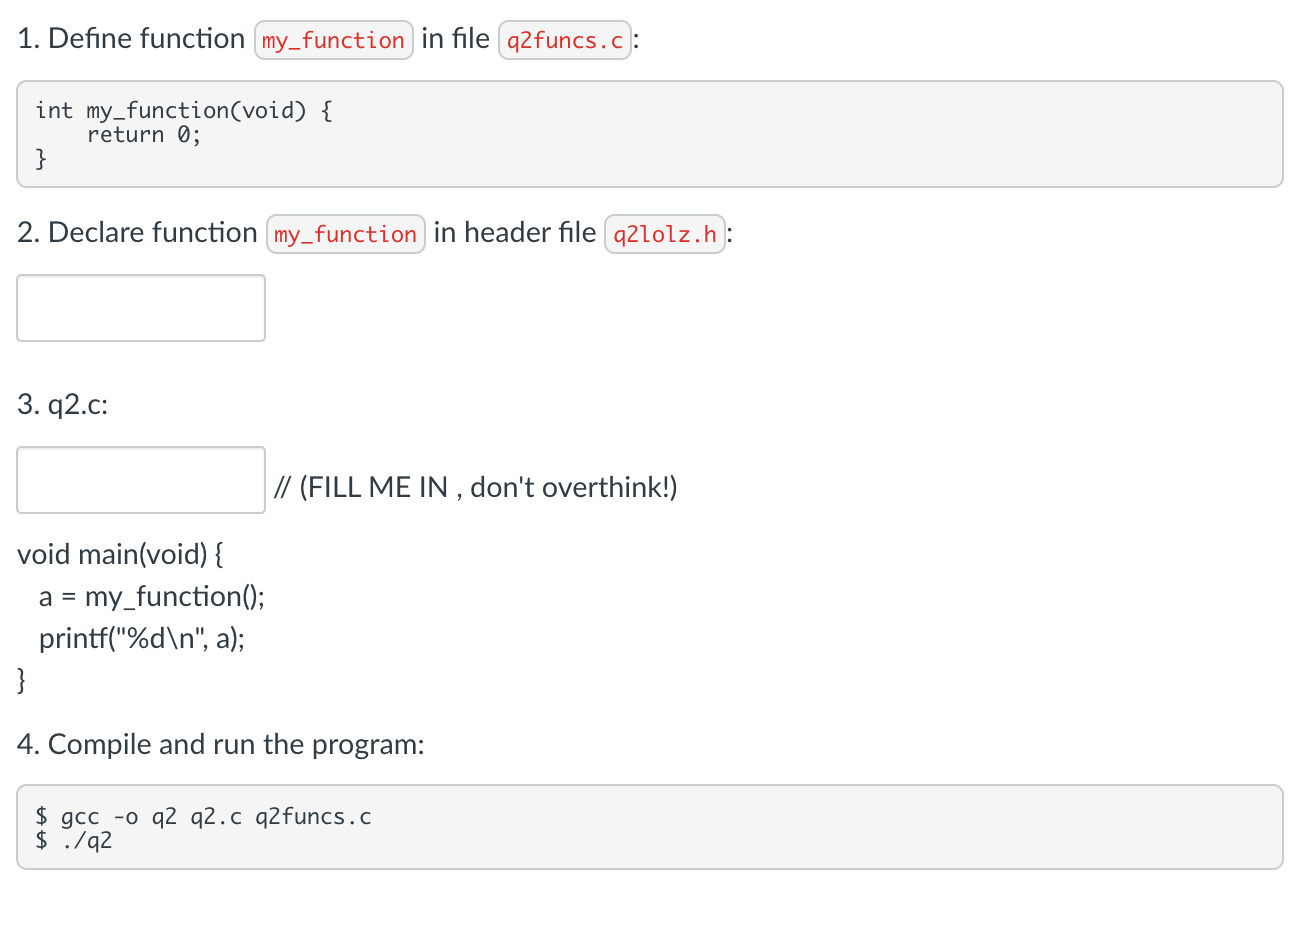
Task: Click the step 2 Declare function heading
Action: click(137, 232)
